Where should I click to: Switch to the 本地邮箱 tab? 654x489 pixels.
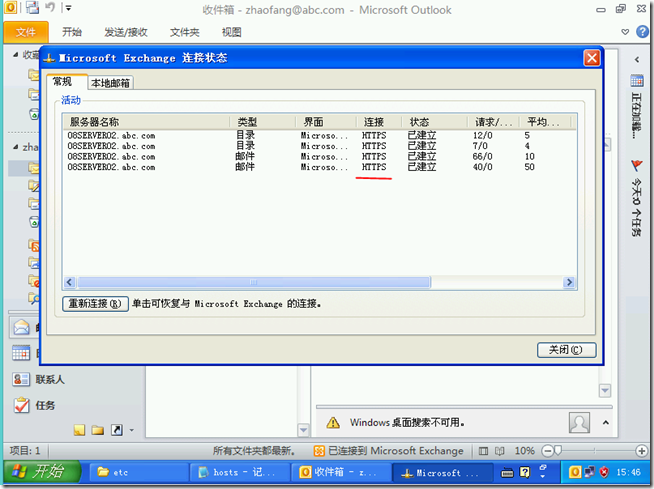pyautogui.click(x=111, y=83)
